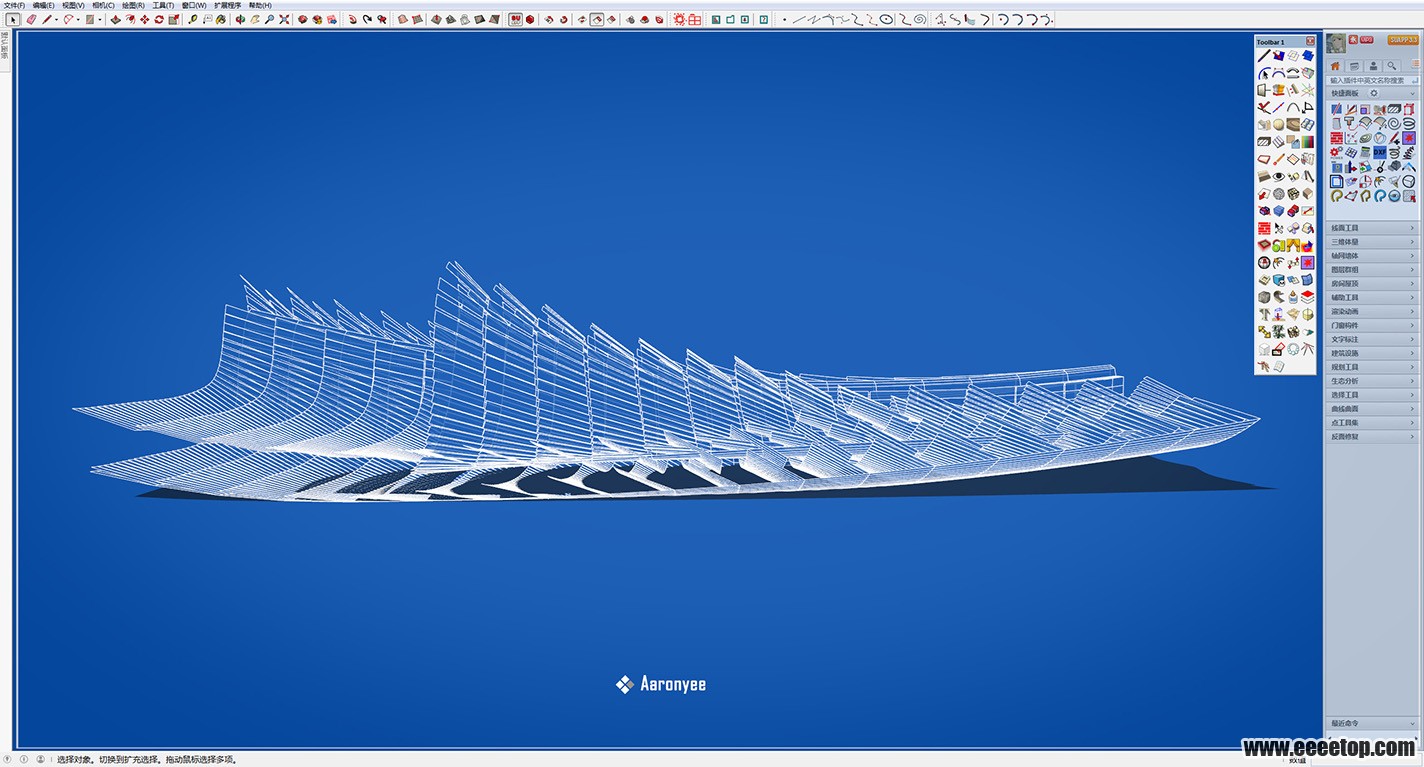This screenshot has width=1424, height=767.
Task: Open the 窗口(W) menu
Action: pyautogui.click(x=194, y=5)
